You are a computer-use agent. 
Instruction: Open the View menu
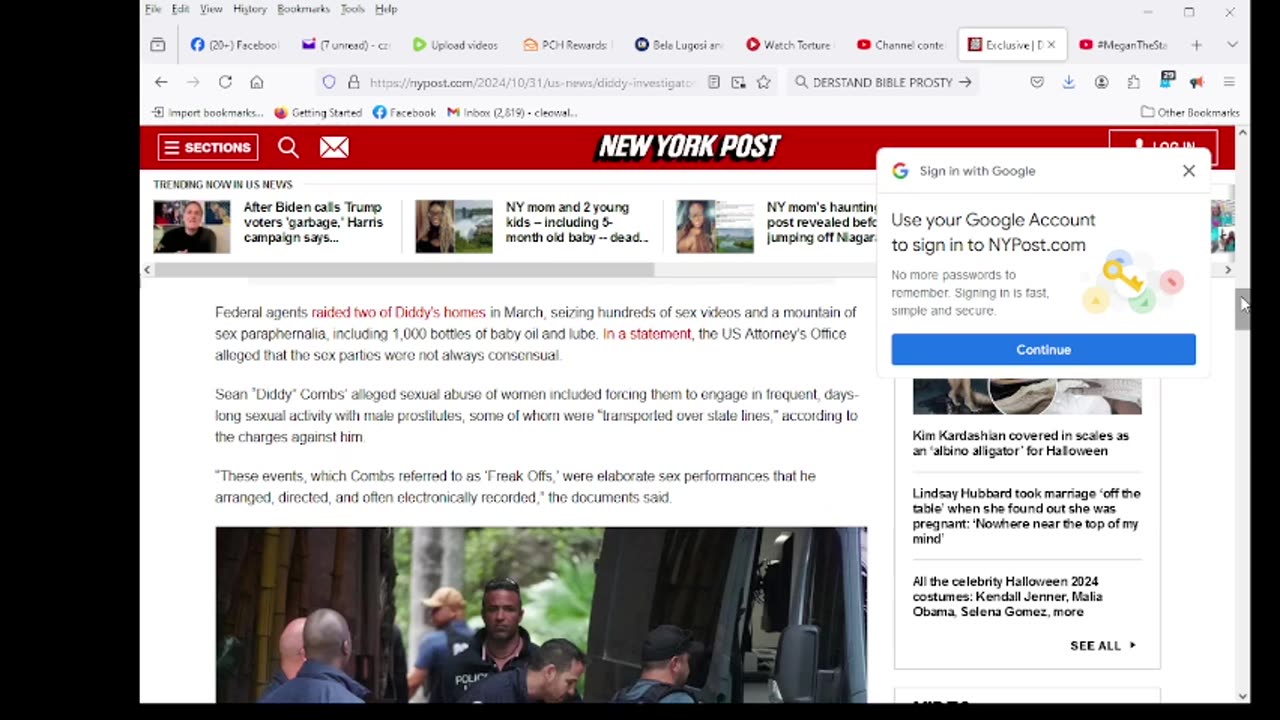[211, 9]
